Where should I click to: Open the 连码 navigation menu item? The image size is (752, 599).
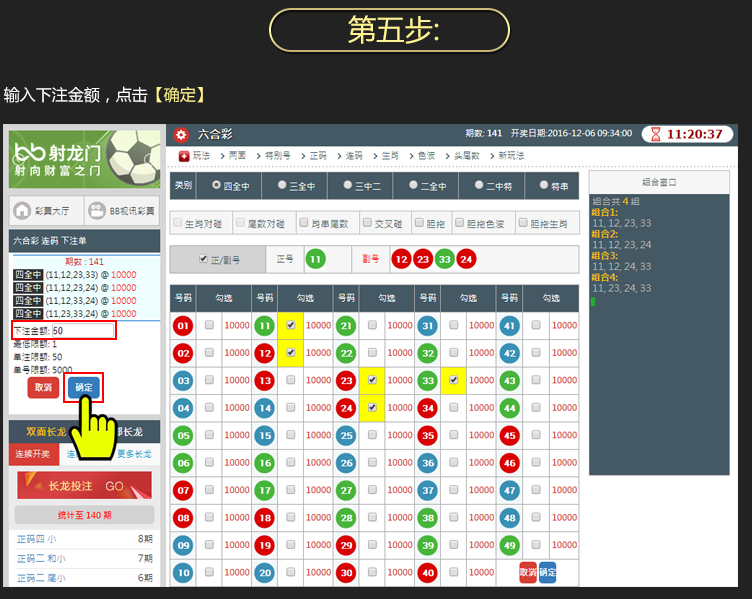tap(352, 156)
